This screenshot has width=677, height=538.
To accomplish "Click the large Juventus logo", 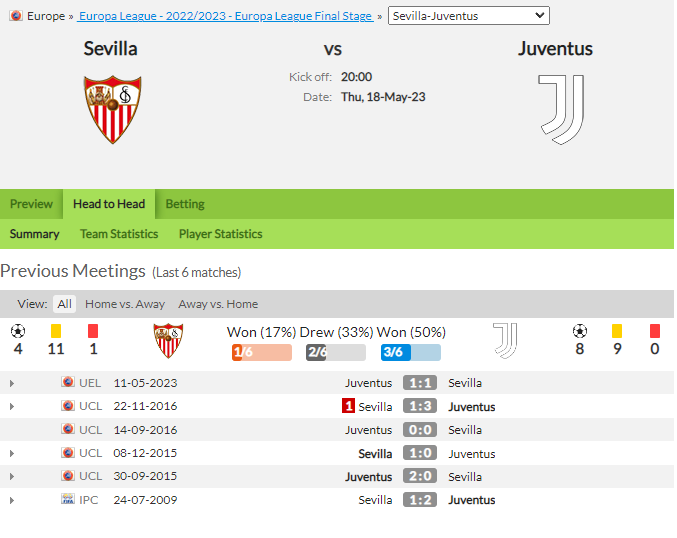I will point(561,110).
